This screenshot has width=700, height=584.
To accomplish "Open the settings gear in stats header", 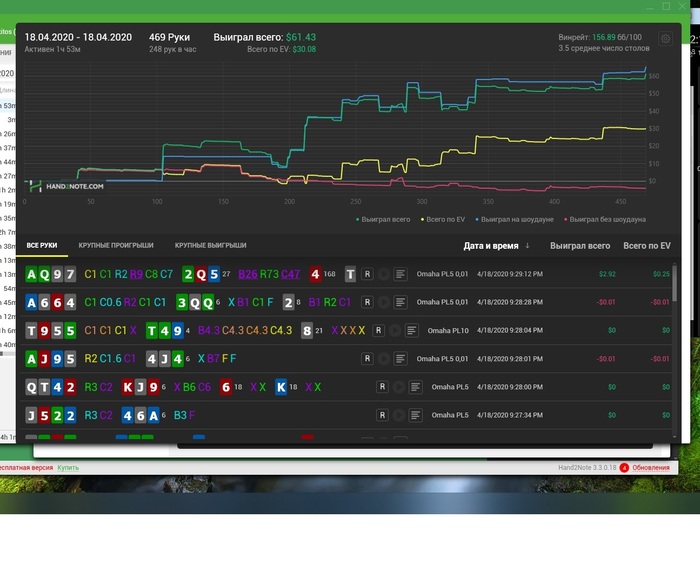I will pyautogui.click(x=665, y=39).
